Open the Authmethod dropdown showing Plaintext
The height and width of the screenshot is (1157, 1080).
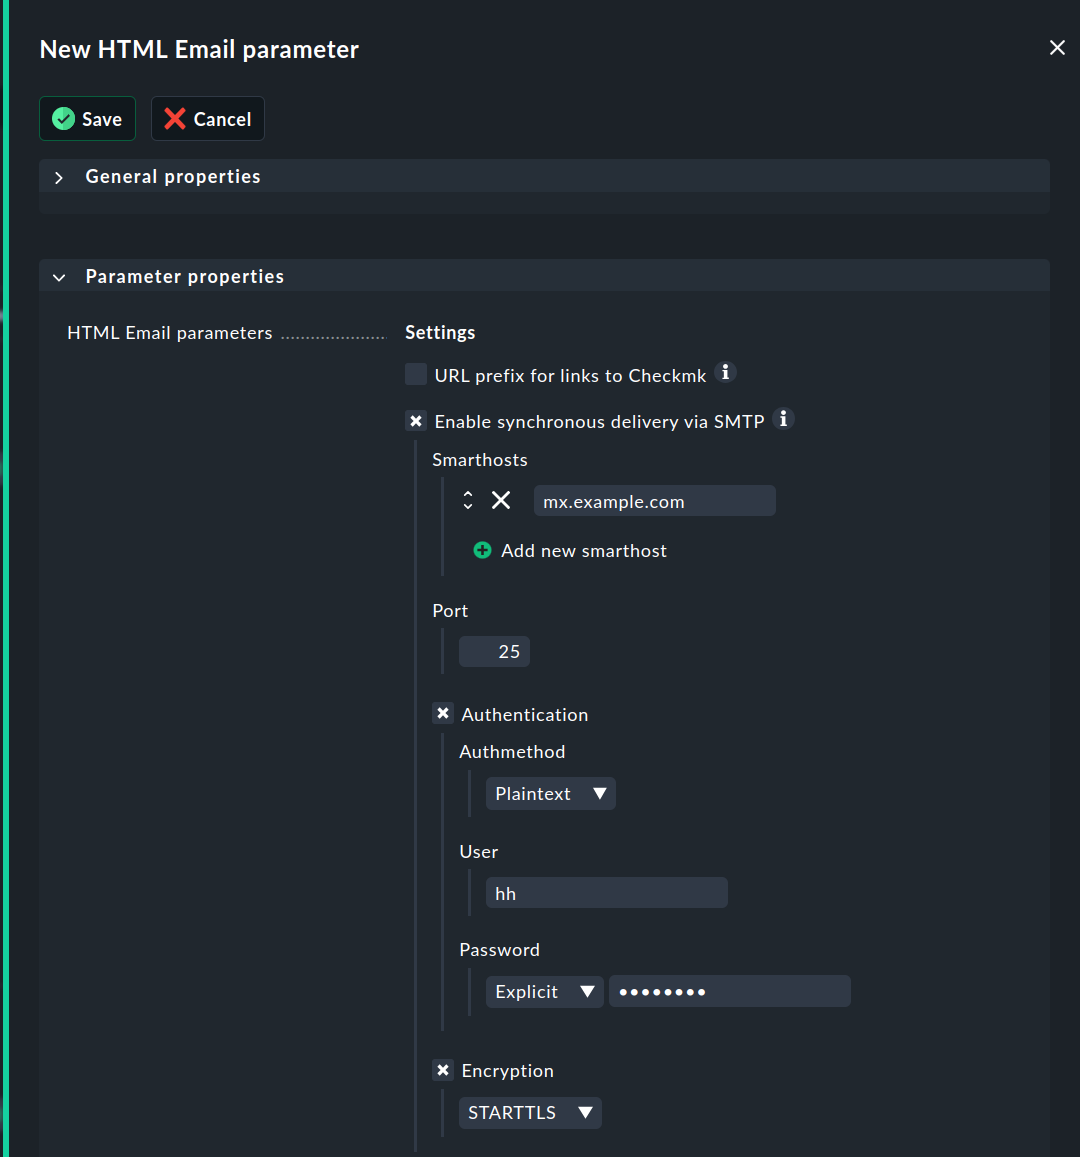pos(550,793)
